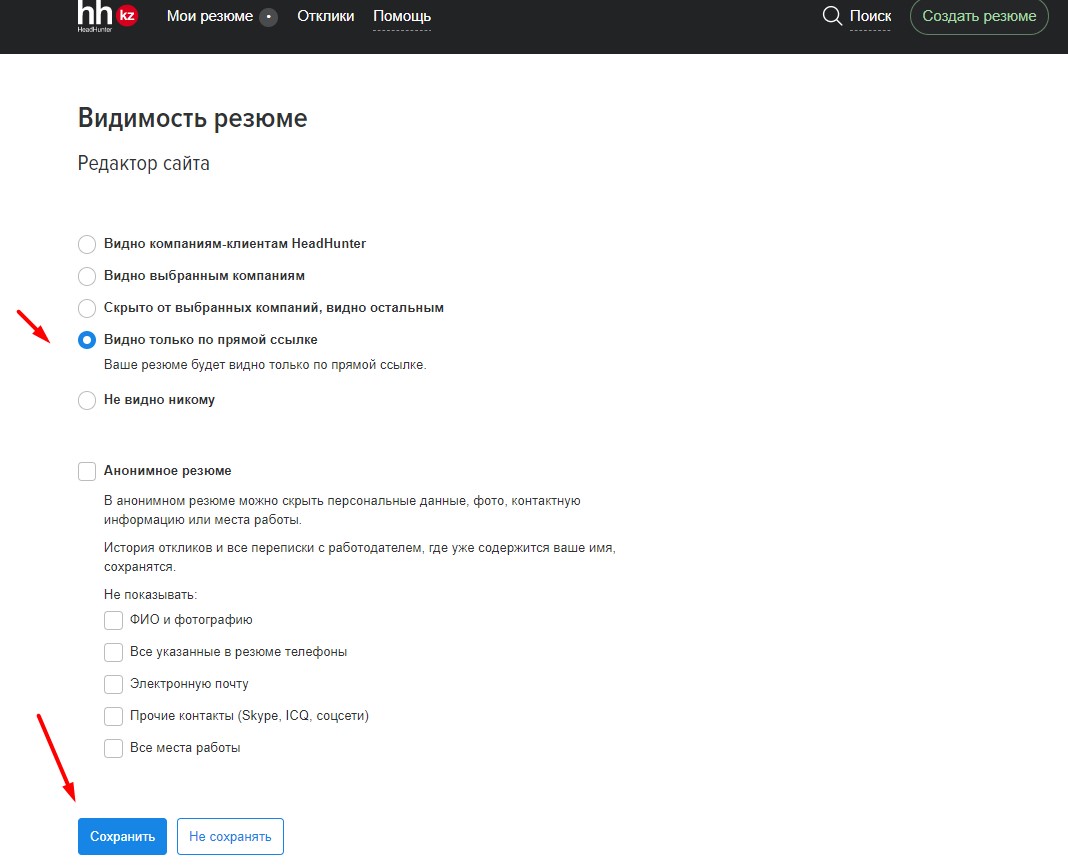Click the Поиск link in header
The width and height of the screenshot is (1068, 867).
coord(870,17)
